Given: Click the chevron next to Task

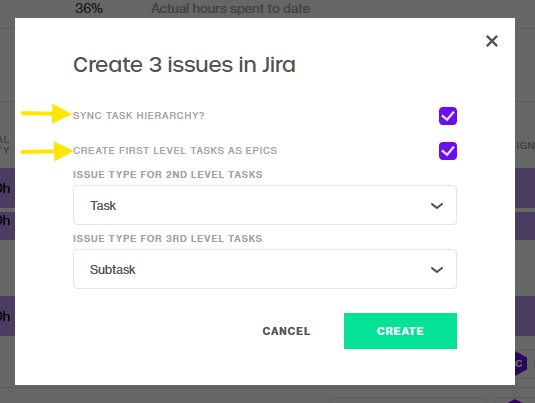Looking at the screenshot, I should (437, 206).
